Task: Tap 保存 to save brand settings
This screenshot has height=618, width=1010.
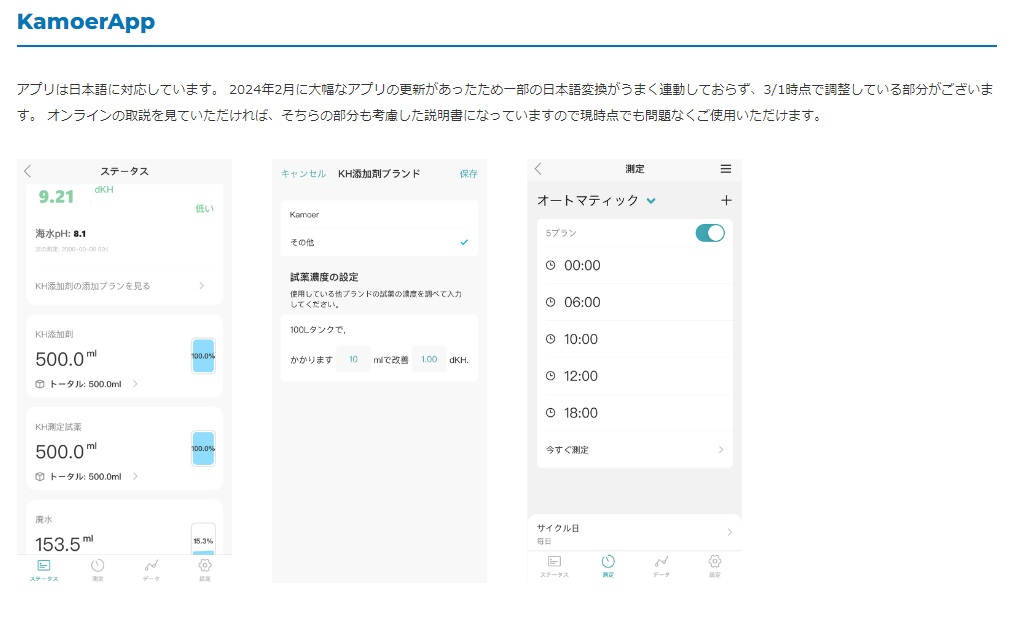Action: click(x=468, y=173)
